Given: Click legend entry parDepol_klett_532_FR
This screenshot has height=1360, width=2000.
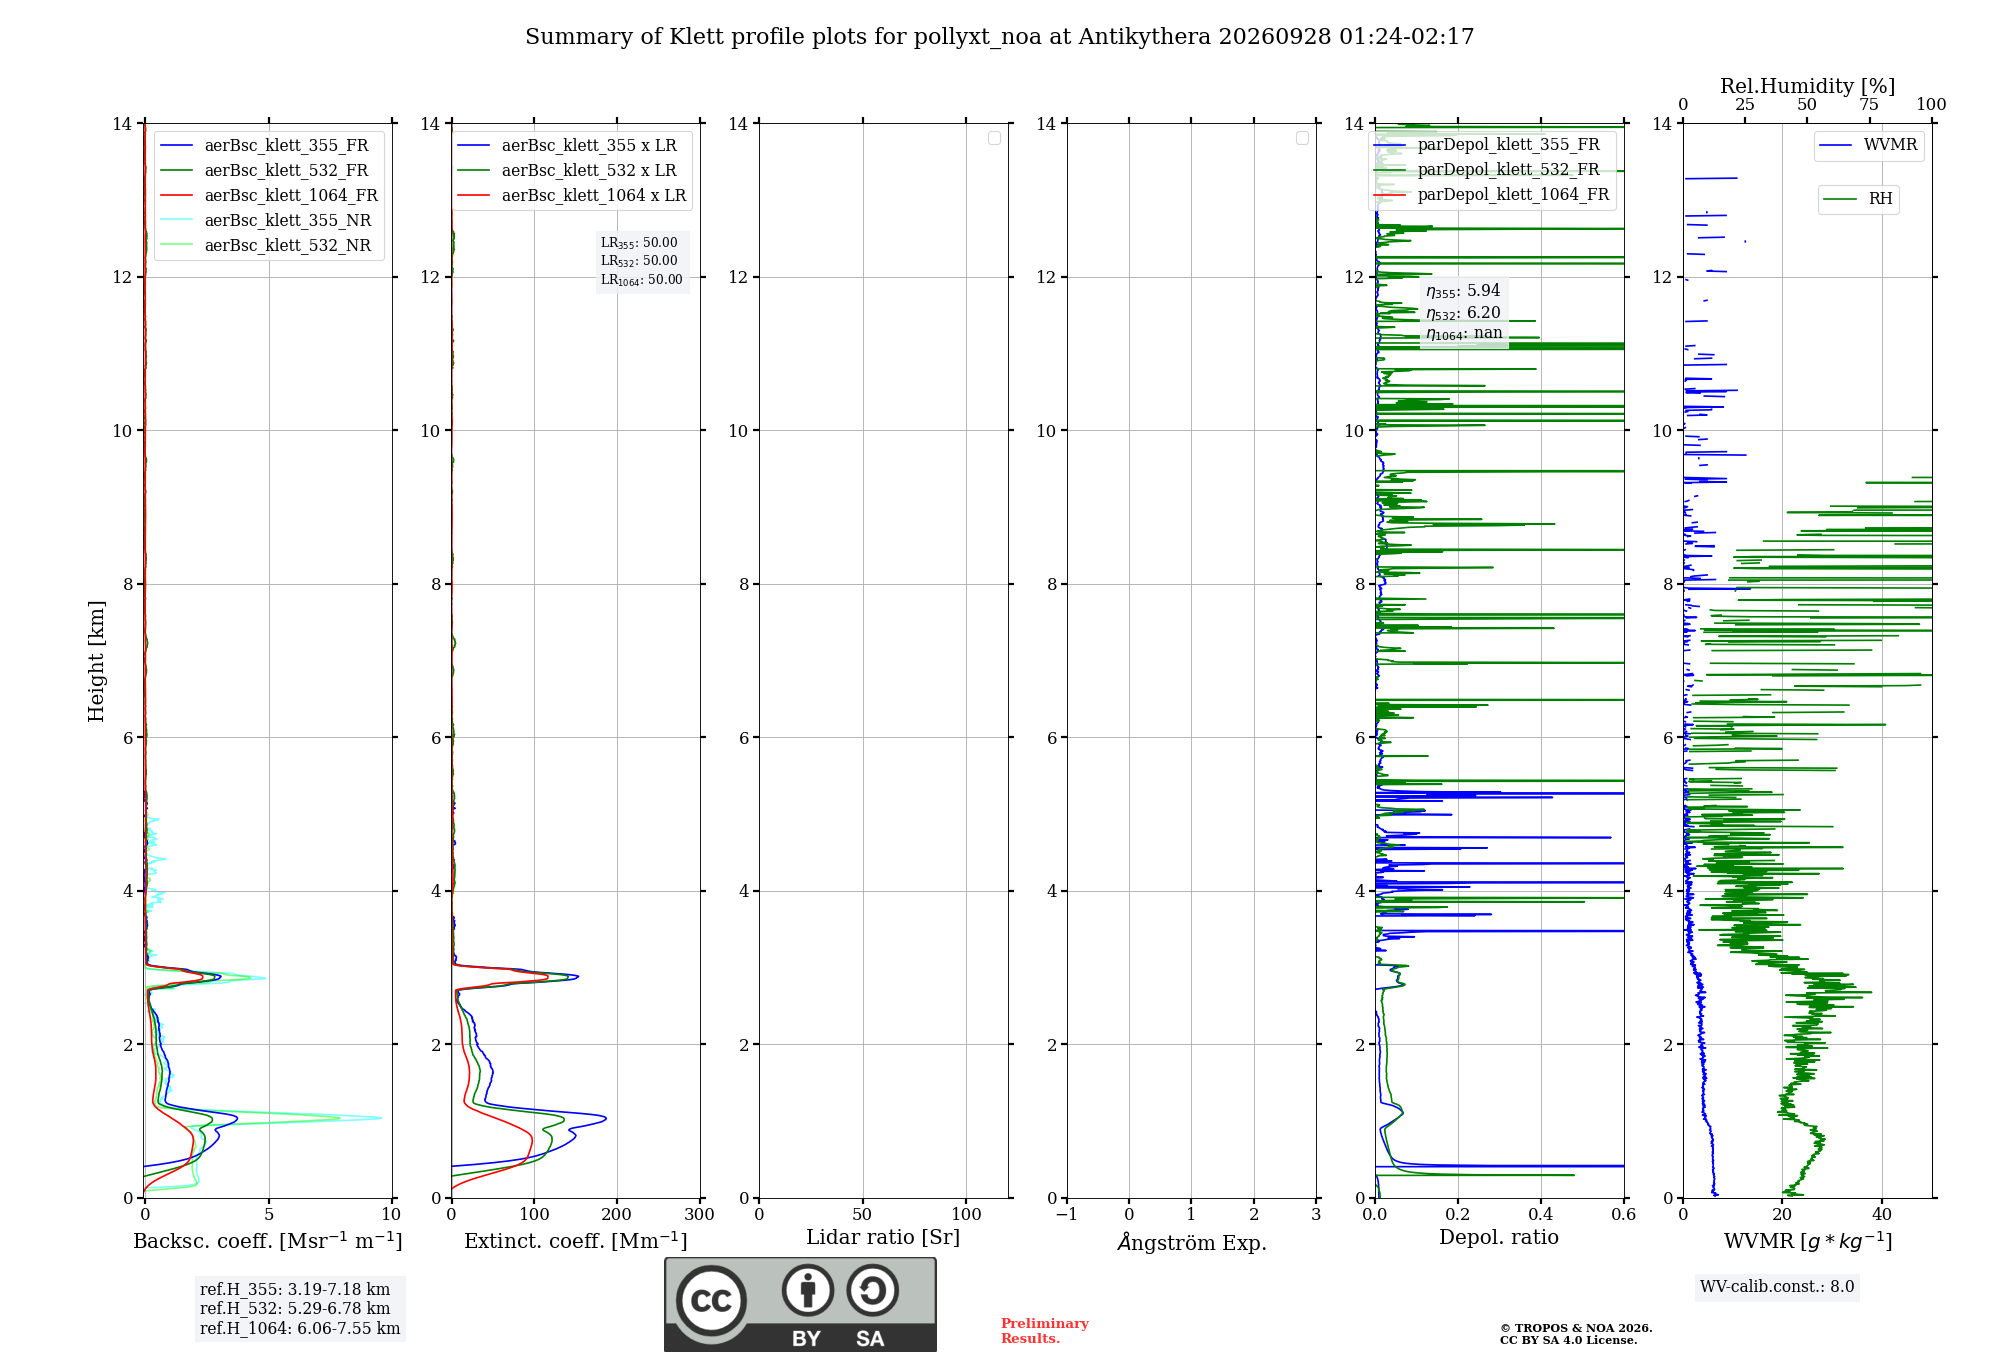Looking at the screenshot, I should [x=1487, y=169].
